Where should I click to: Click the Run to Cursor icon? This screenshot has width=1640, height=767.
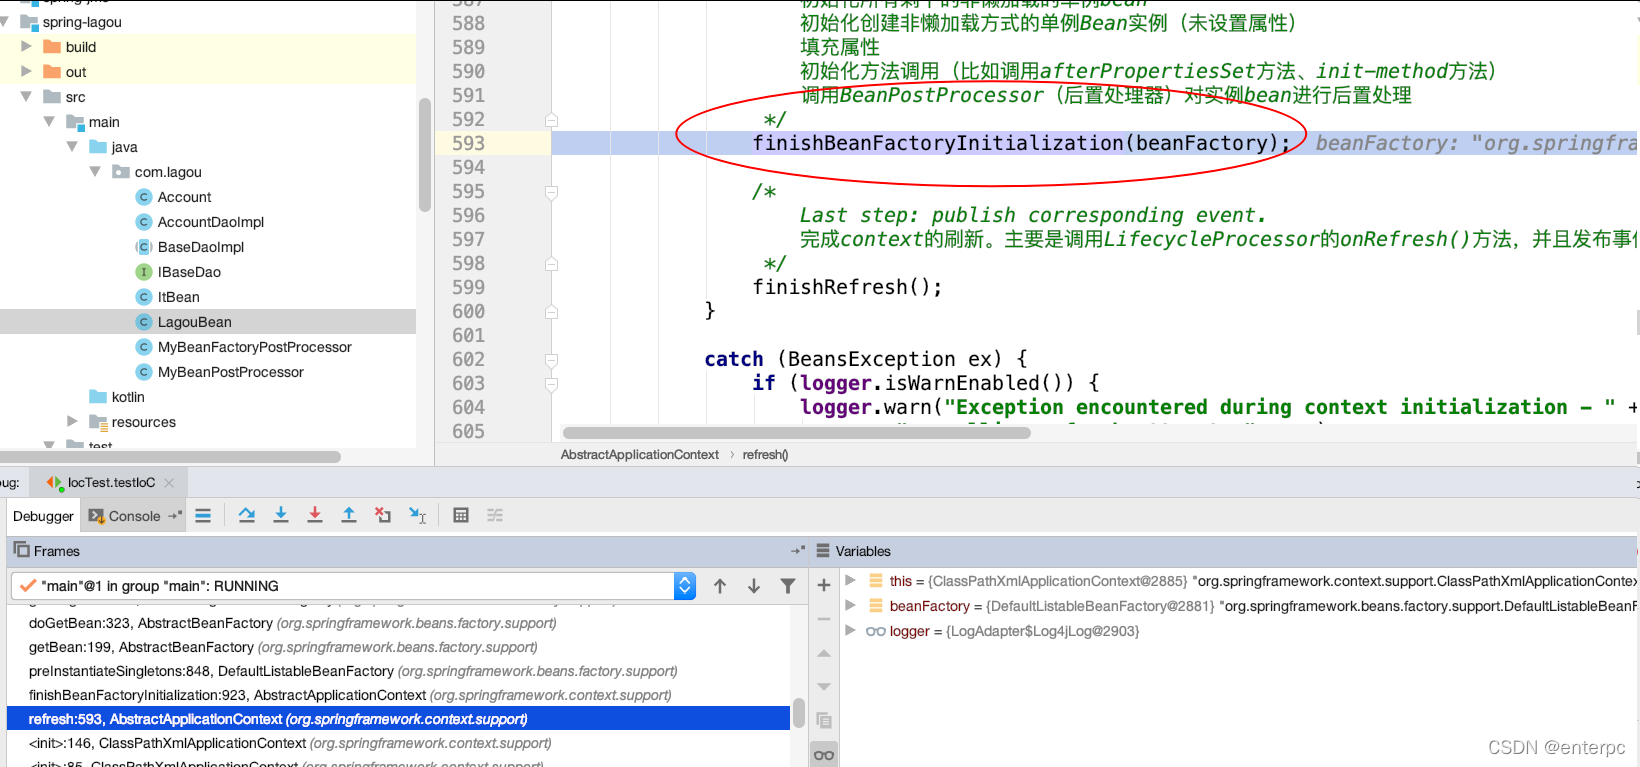418,515
